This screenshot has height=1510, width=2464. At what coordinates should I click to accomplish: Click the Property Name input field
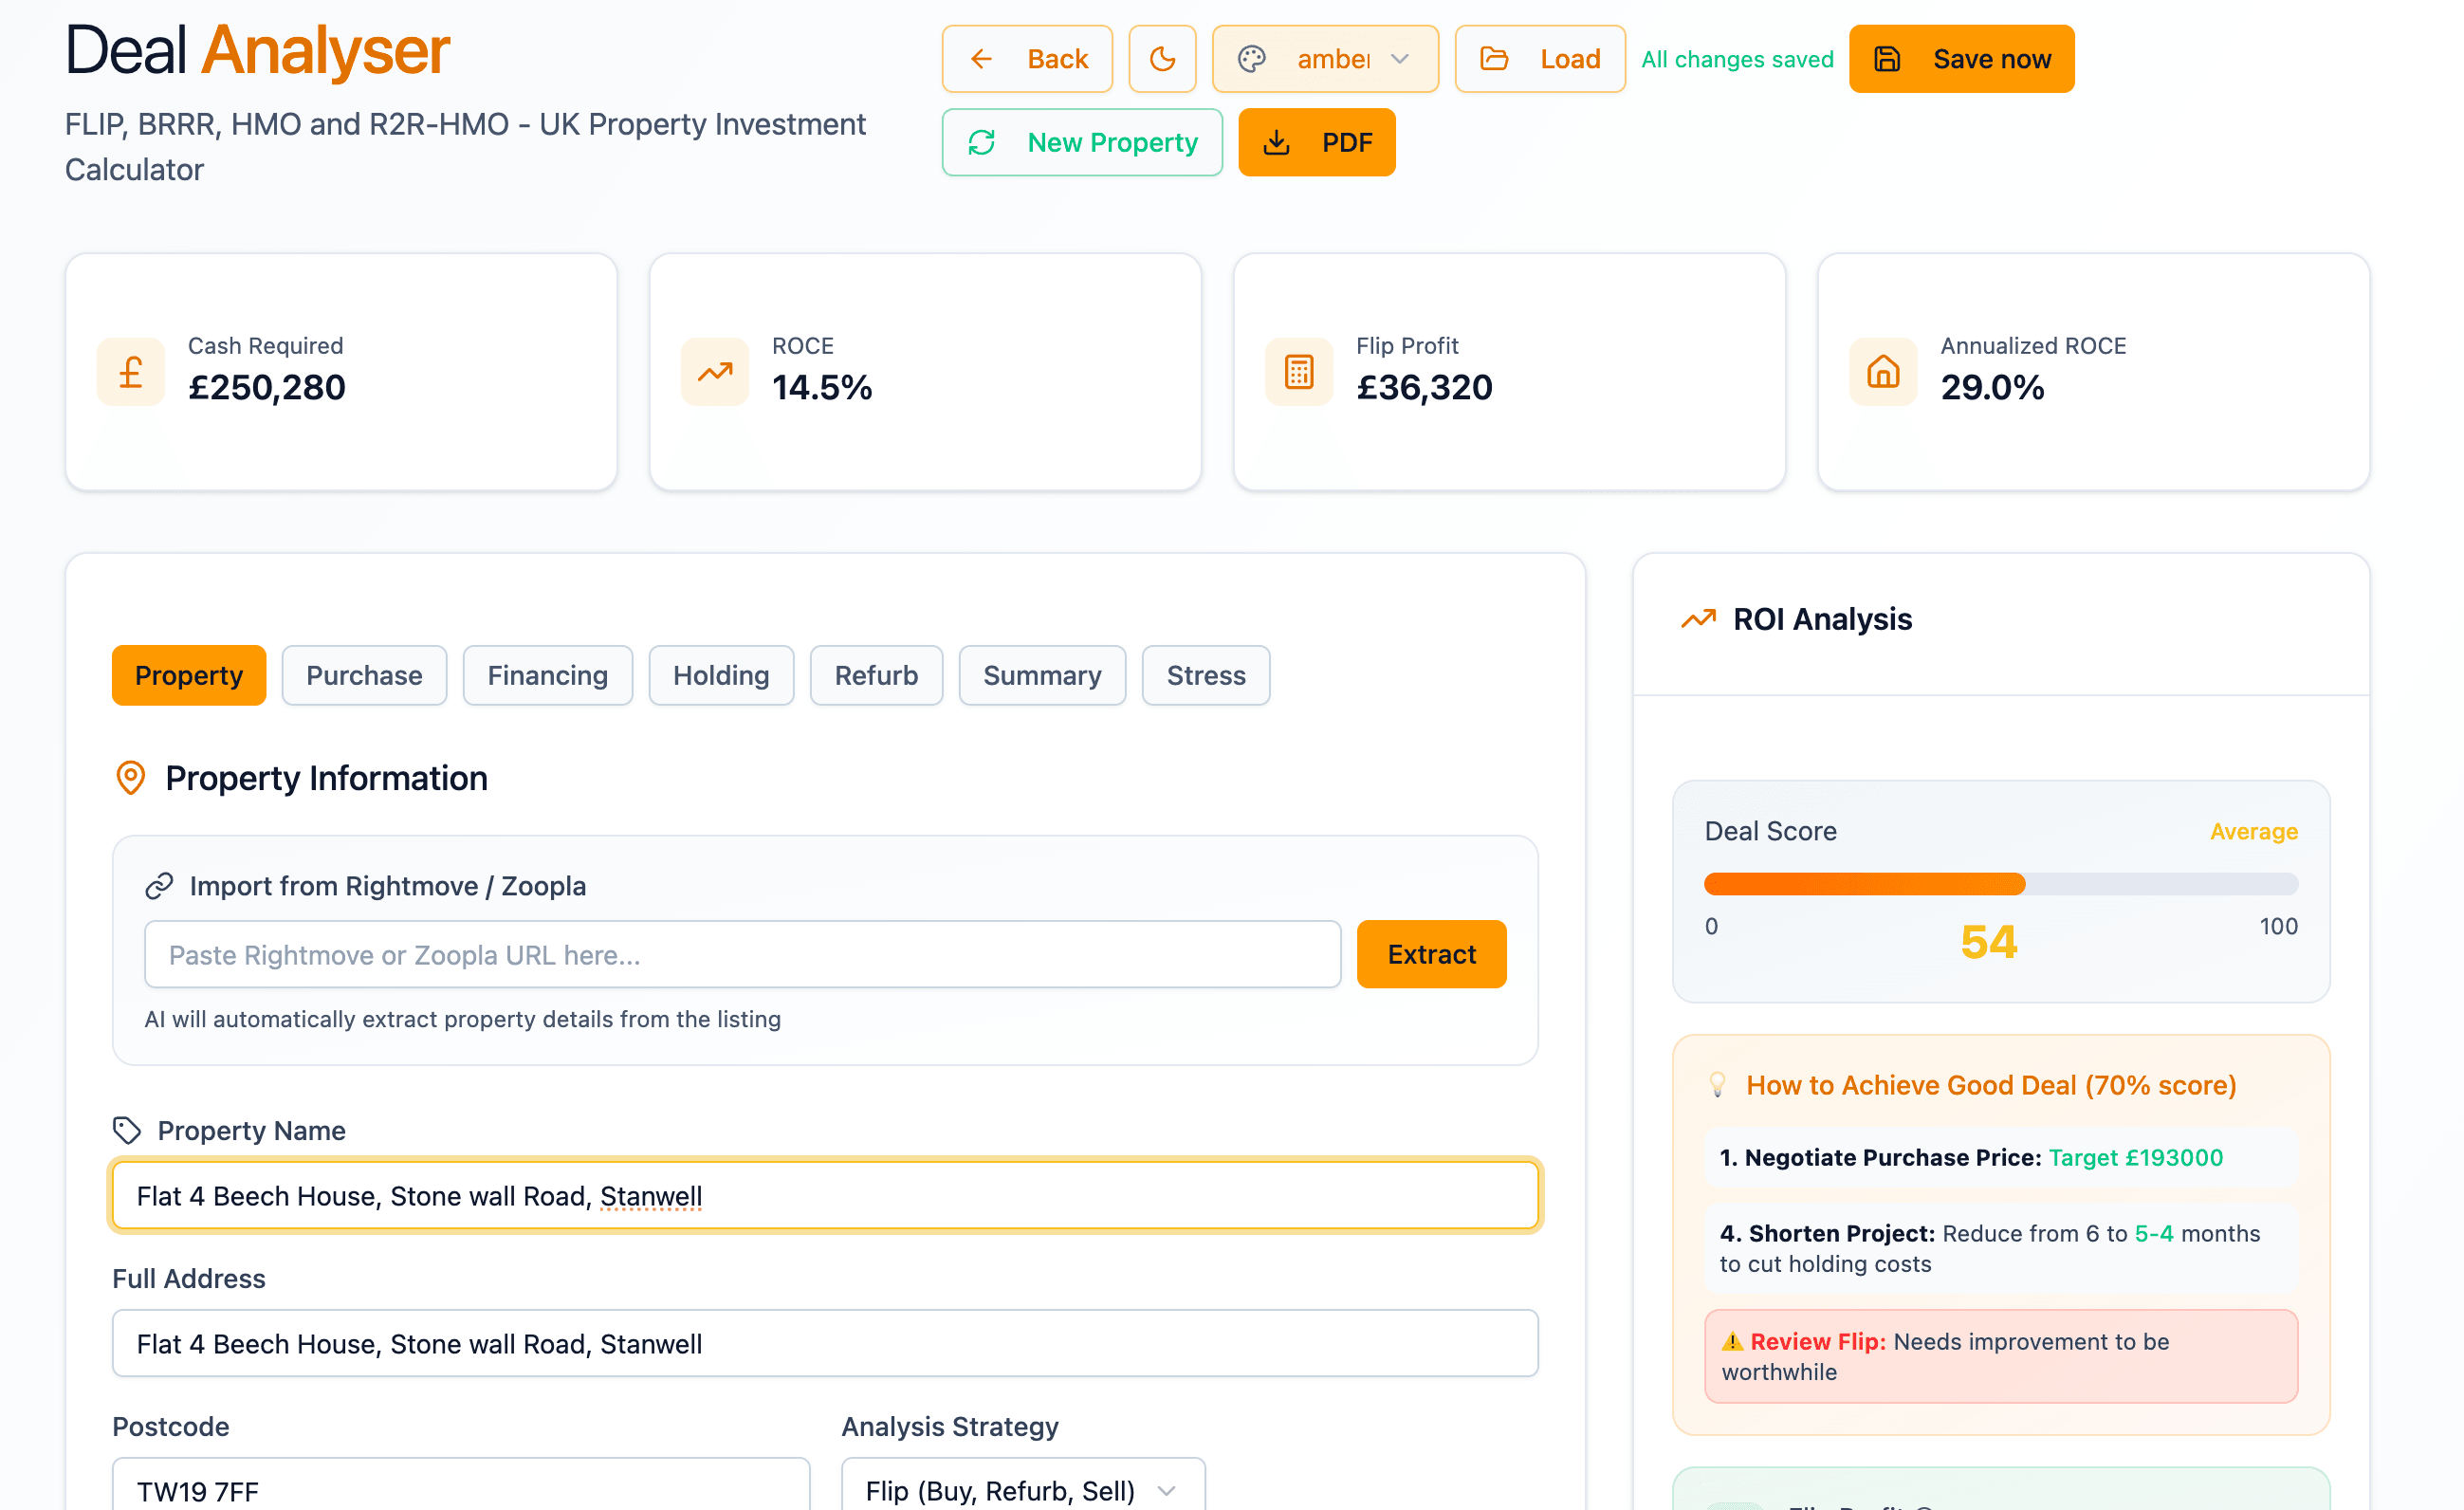click(x=825, y=1195)
